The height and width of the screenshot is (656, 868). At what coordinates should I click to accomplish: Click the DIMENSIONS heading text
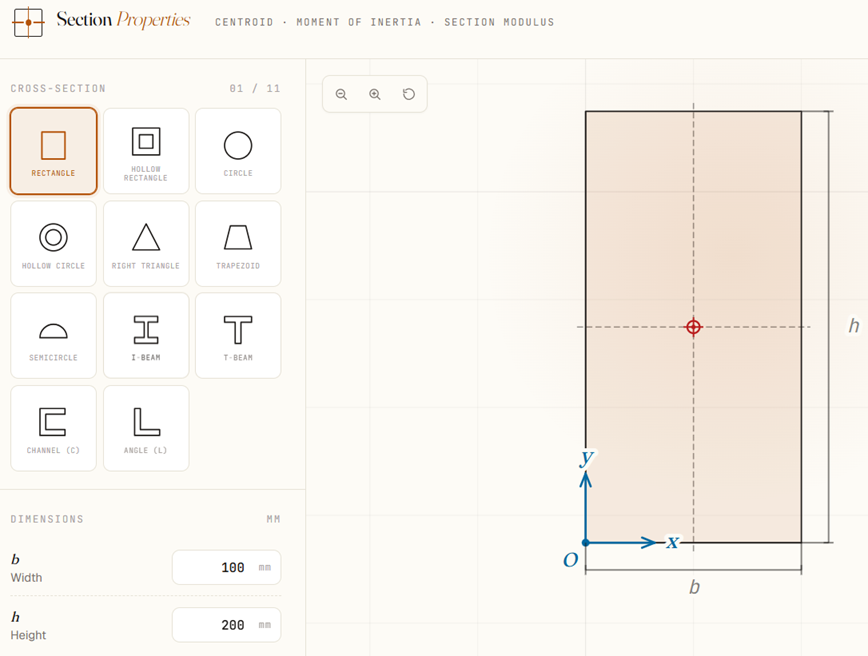coord(47,519)
